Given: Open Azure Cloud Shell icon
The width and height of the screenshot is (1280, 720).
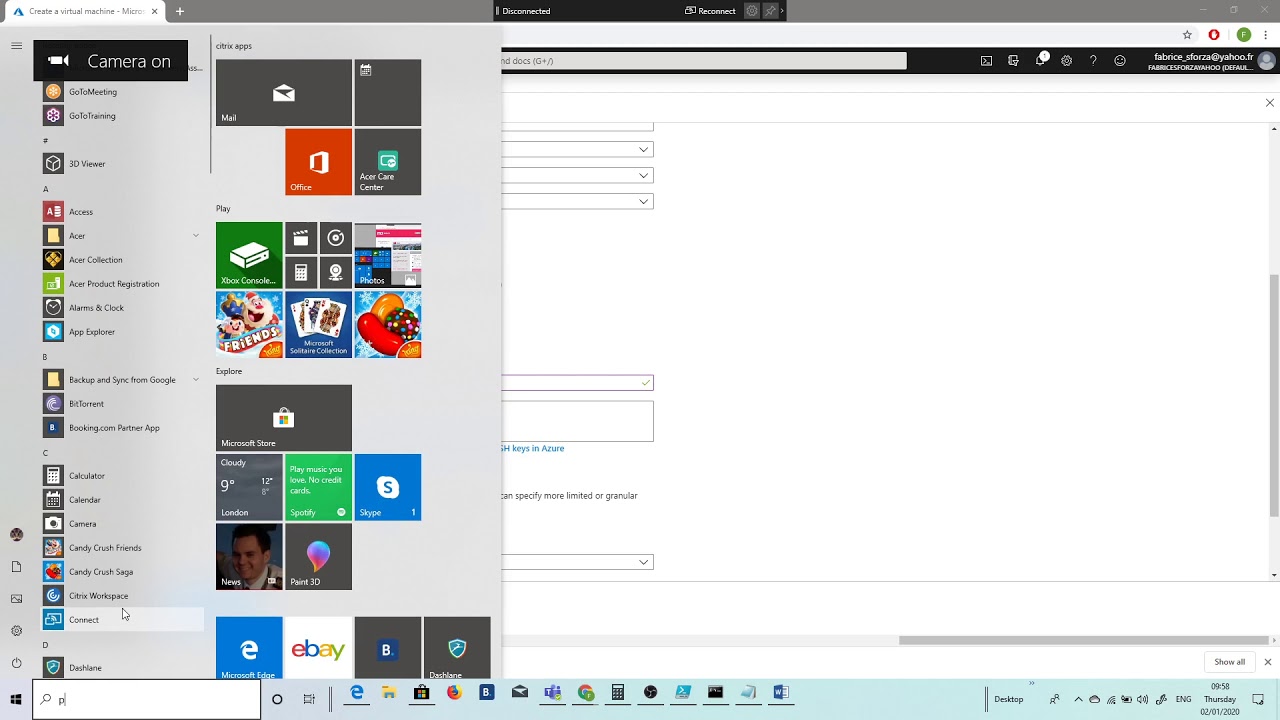Looking at the screenshot, I should coord(986,61).
